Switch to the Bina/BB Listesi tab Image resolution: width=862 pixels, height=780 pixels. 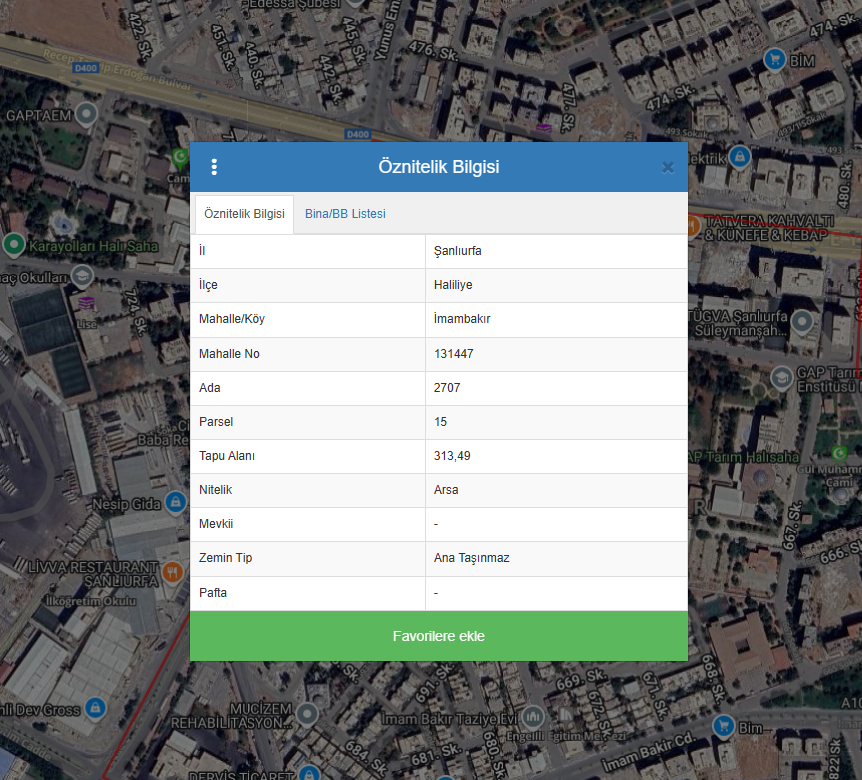pyautogui.click(x=345, y=214)
